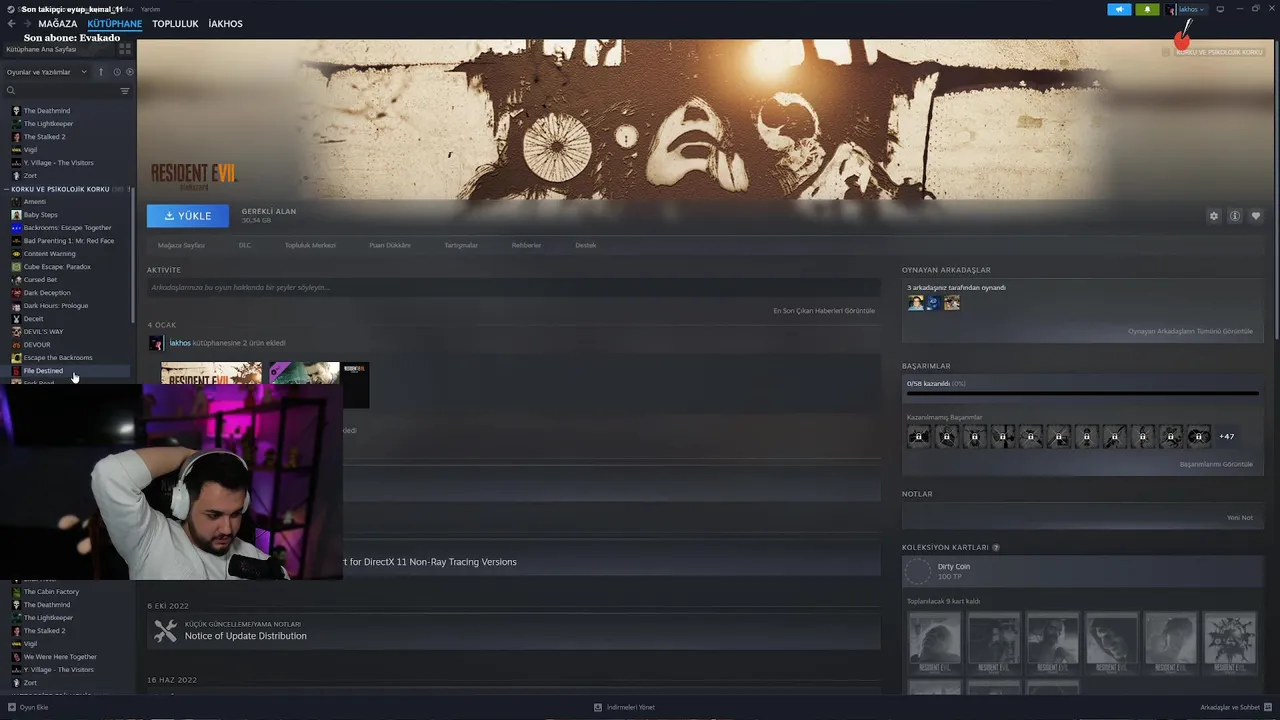
Task: Launch Big Picture mode monitor icon
Action: (x=1220, y=9)
